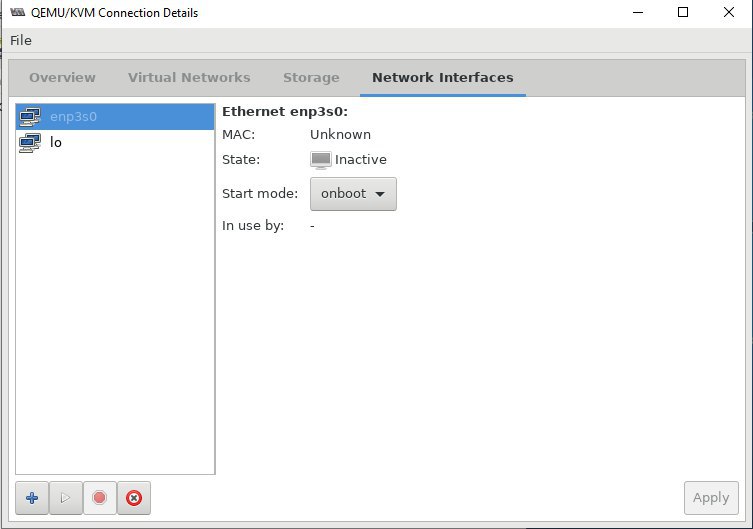Open the File menu
The height and width of the screenshot is (529, 753).
pos(21,40)
